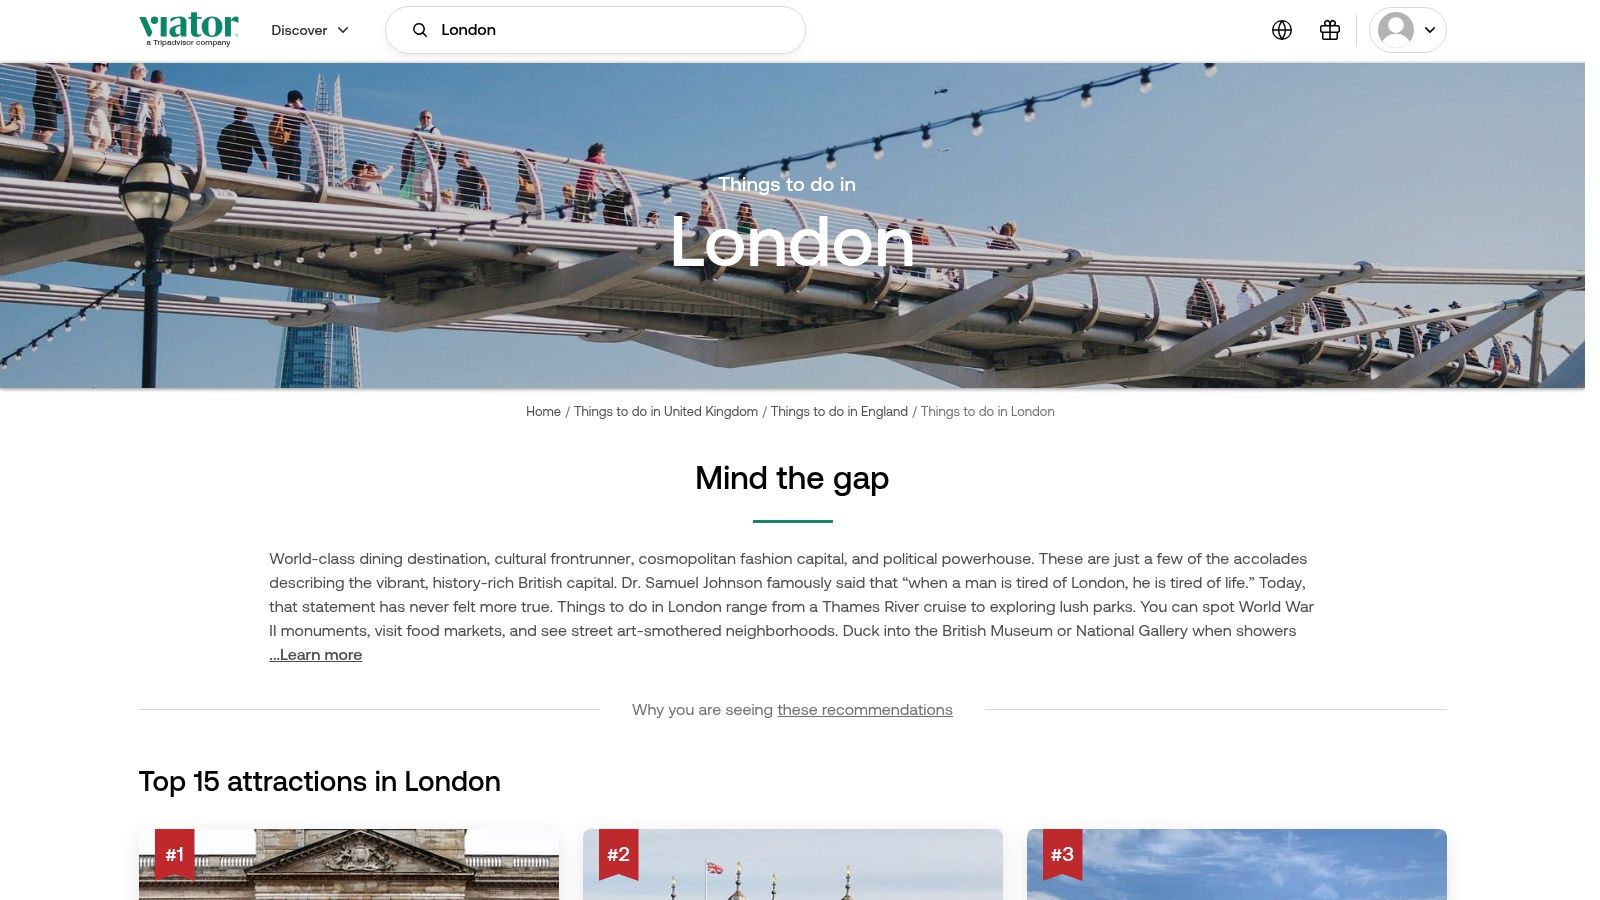Click the gift card icon
This screenshot has height=900, width=1600.
(1330, 30)
